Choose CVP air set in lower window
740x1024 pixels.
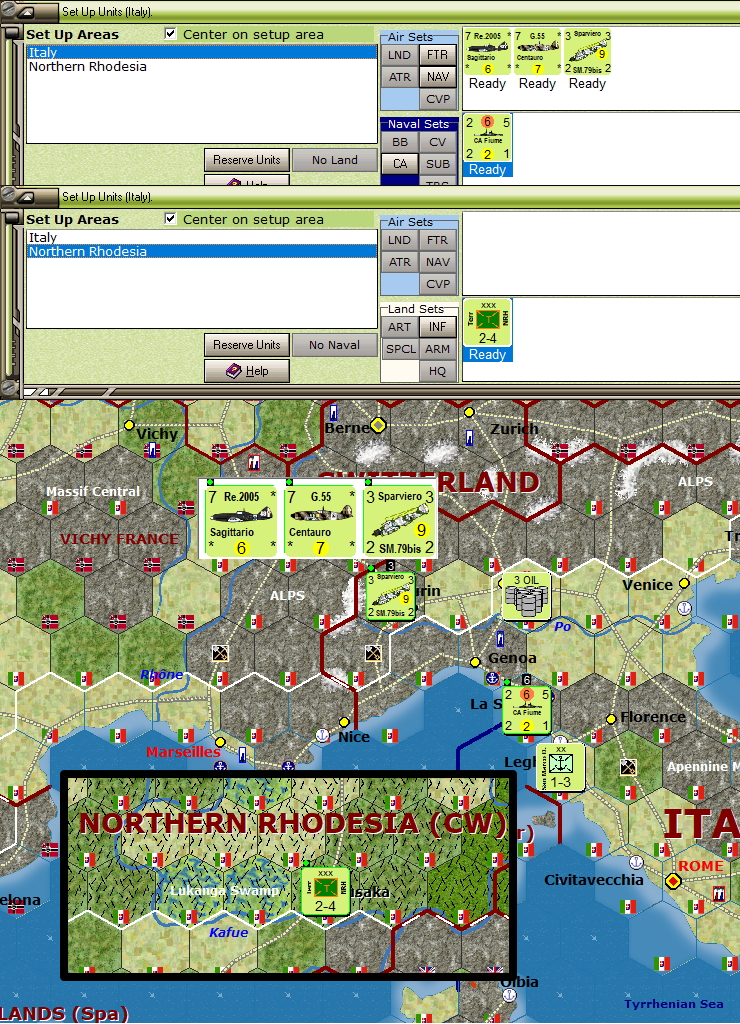point(438,284)
